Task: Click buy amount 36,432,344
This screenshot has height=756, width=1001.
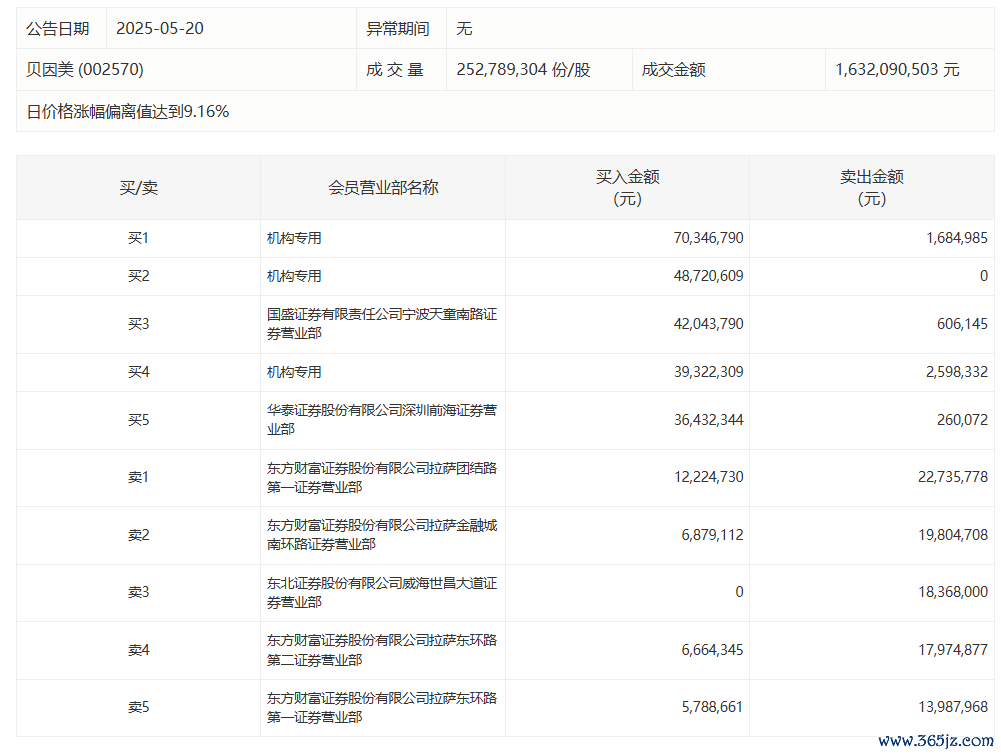Action: tap(709, 420)
